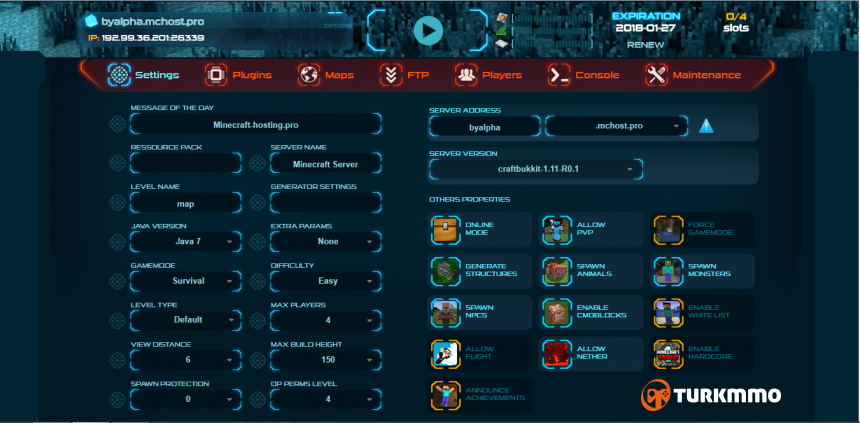Open the Max Build Height dropdown
860x423 pixels.
(326, 360)
